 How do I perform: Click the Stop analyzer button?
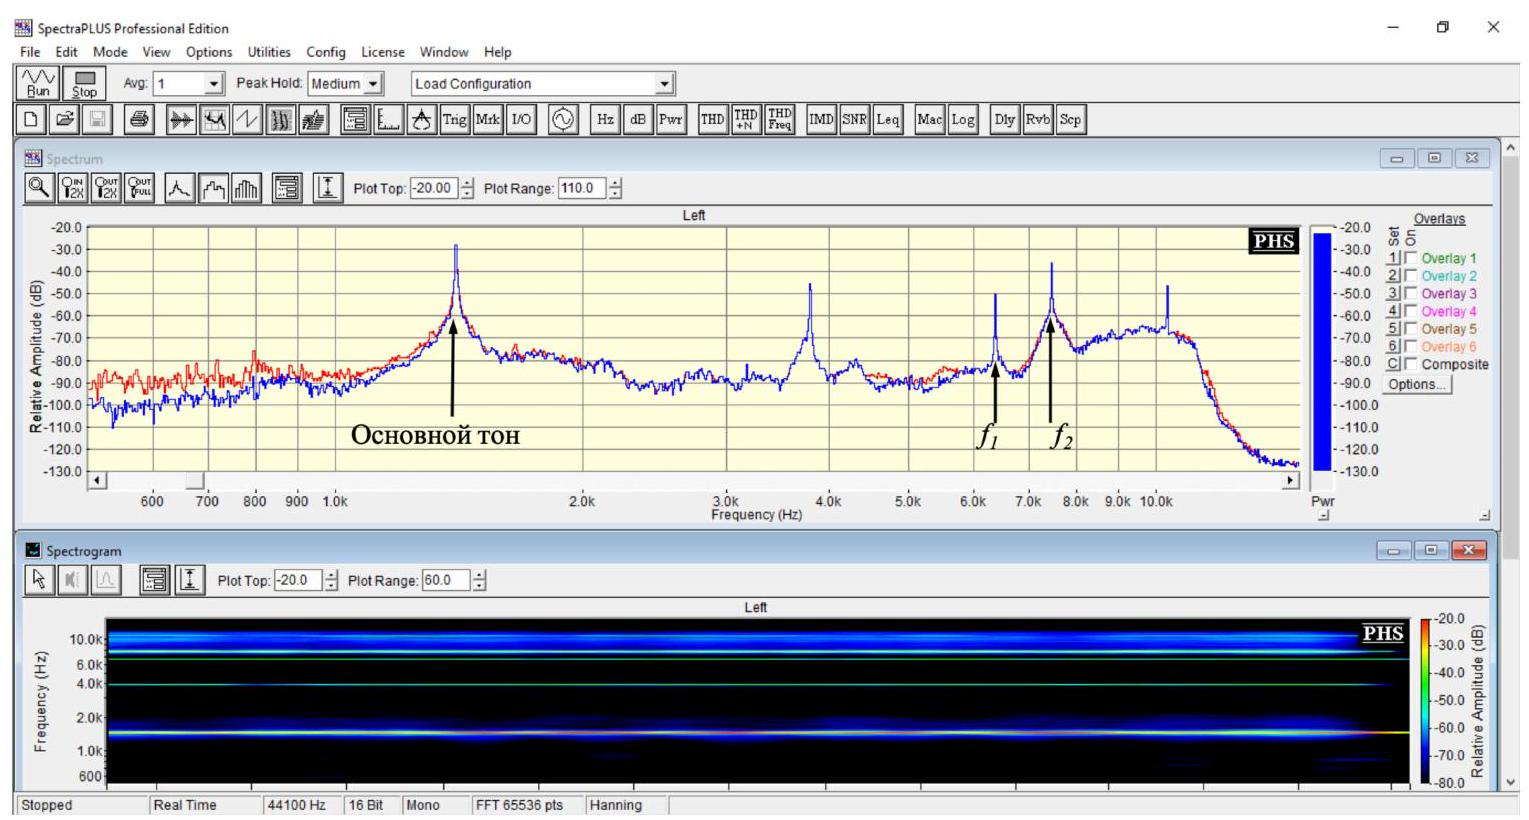click(85, 83)
